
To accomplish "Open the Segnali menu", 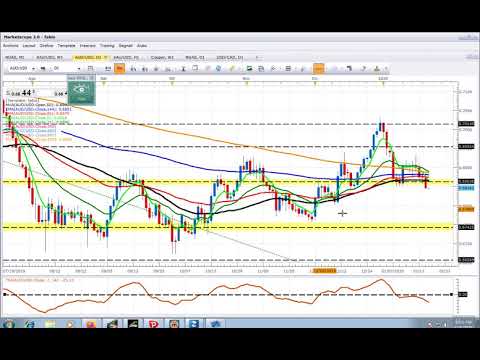I will pyautogui.click(x=126, y=46).
